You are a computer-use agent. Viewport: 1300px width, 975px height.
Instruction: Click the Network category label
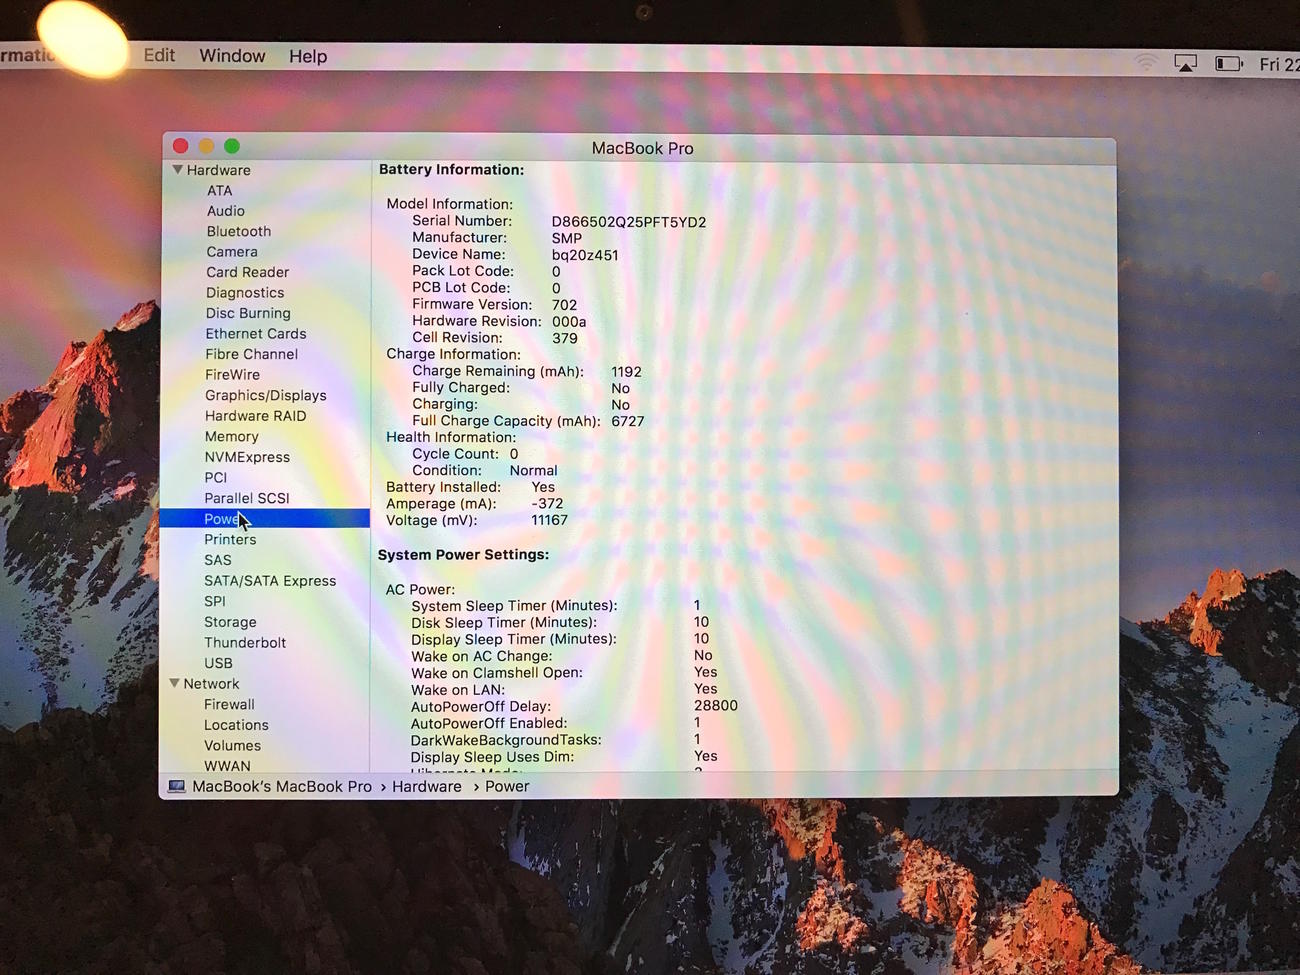pyautogui.click(x=211, y=684)
